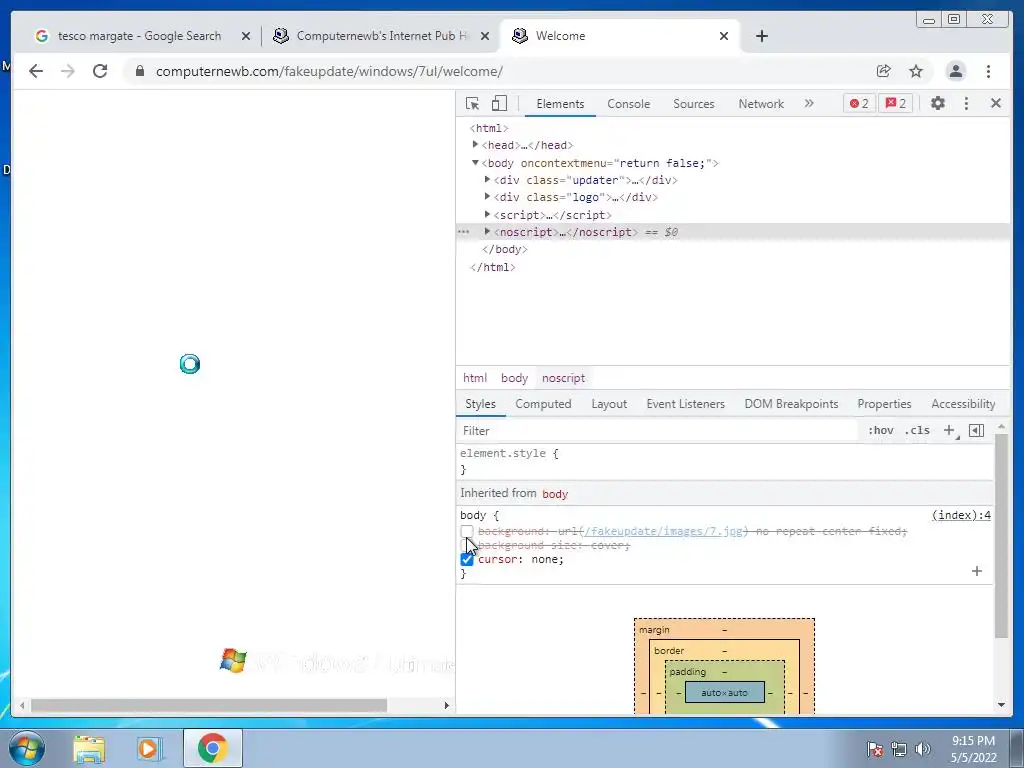The height and width of the screenshot is (768, 1024).
Task: Click the browser forward arrow
Action: click(x=68, y=71)
